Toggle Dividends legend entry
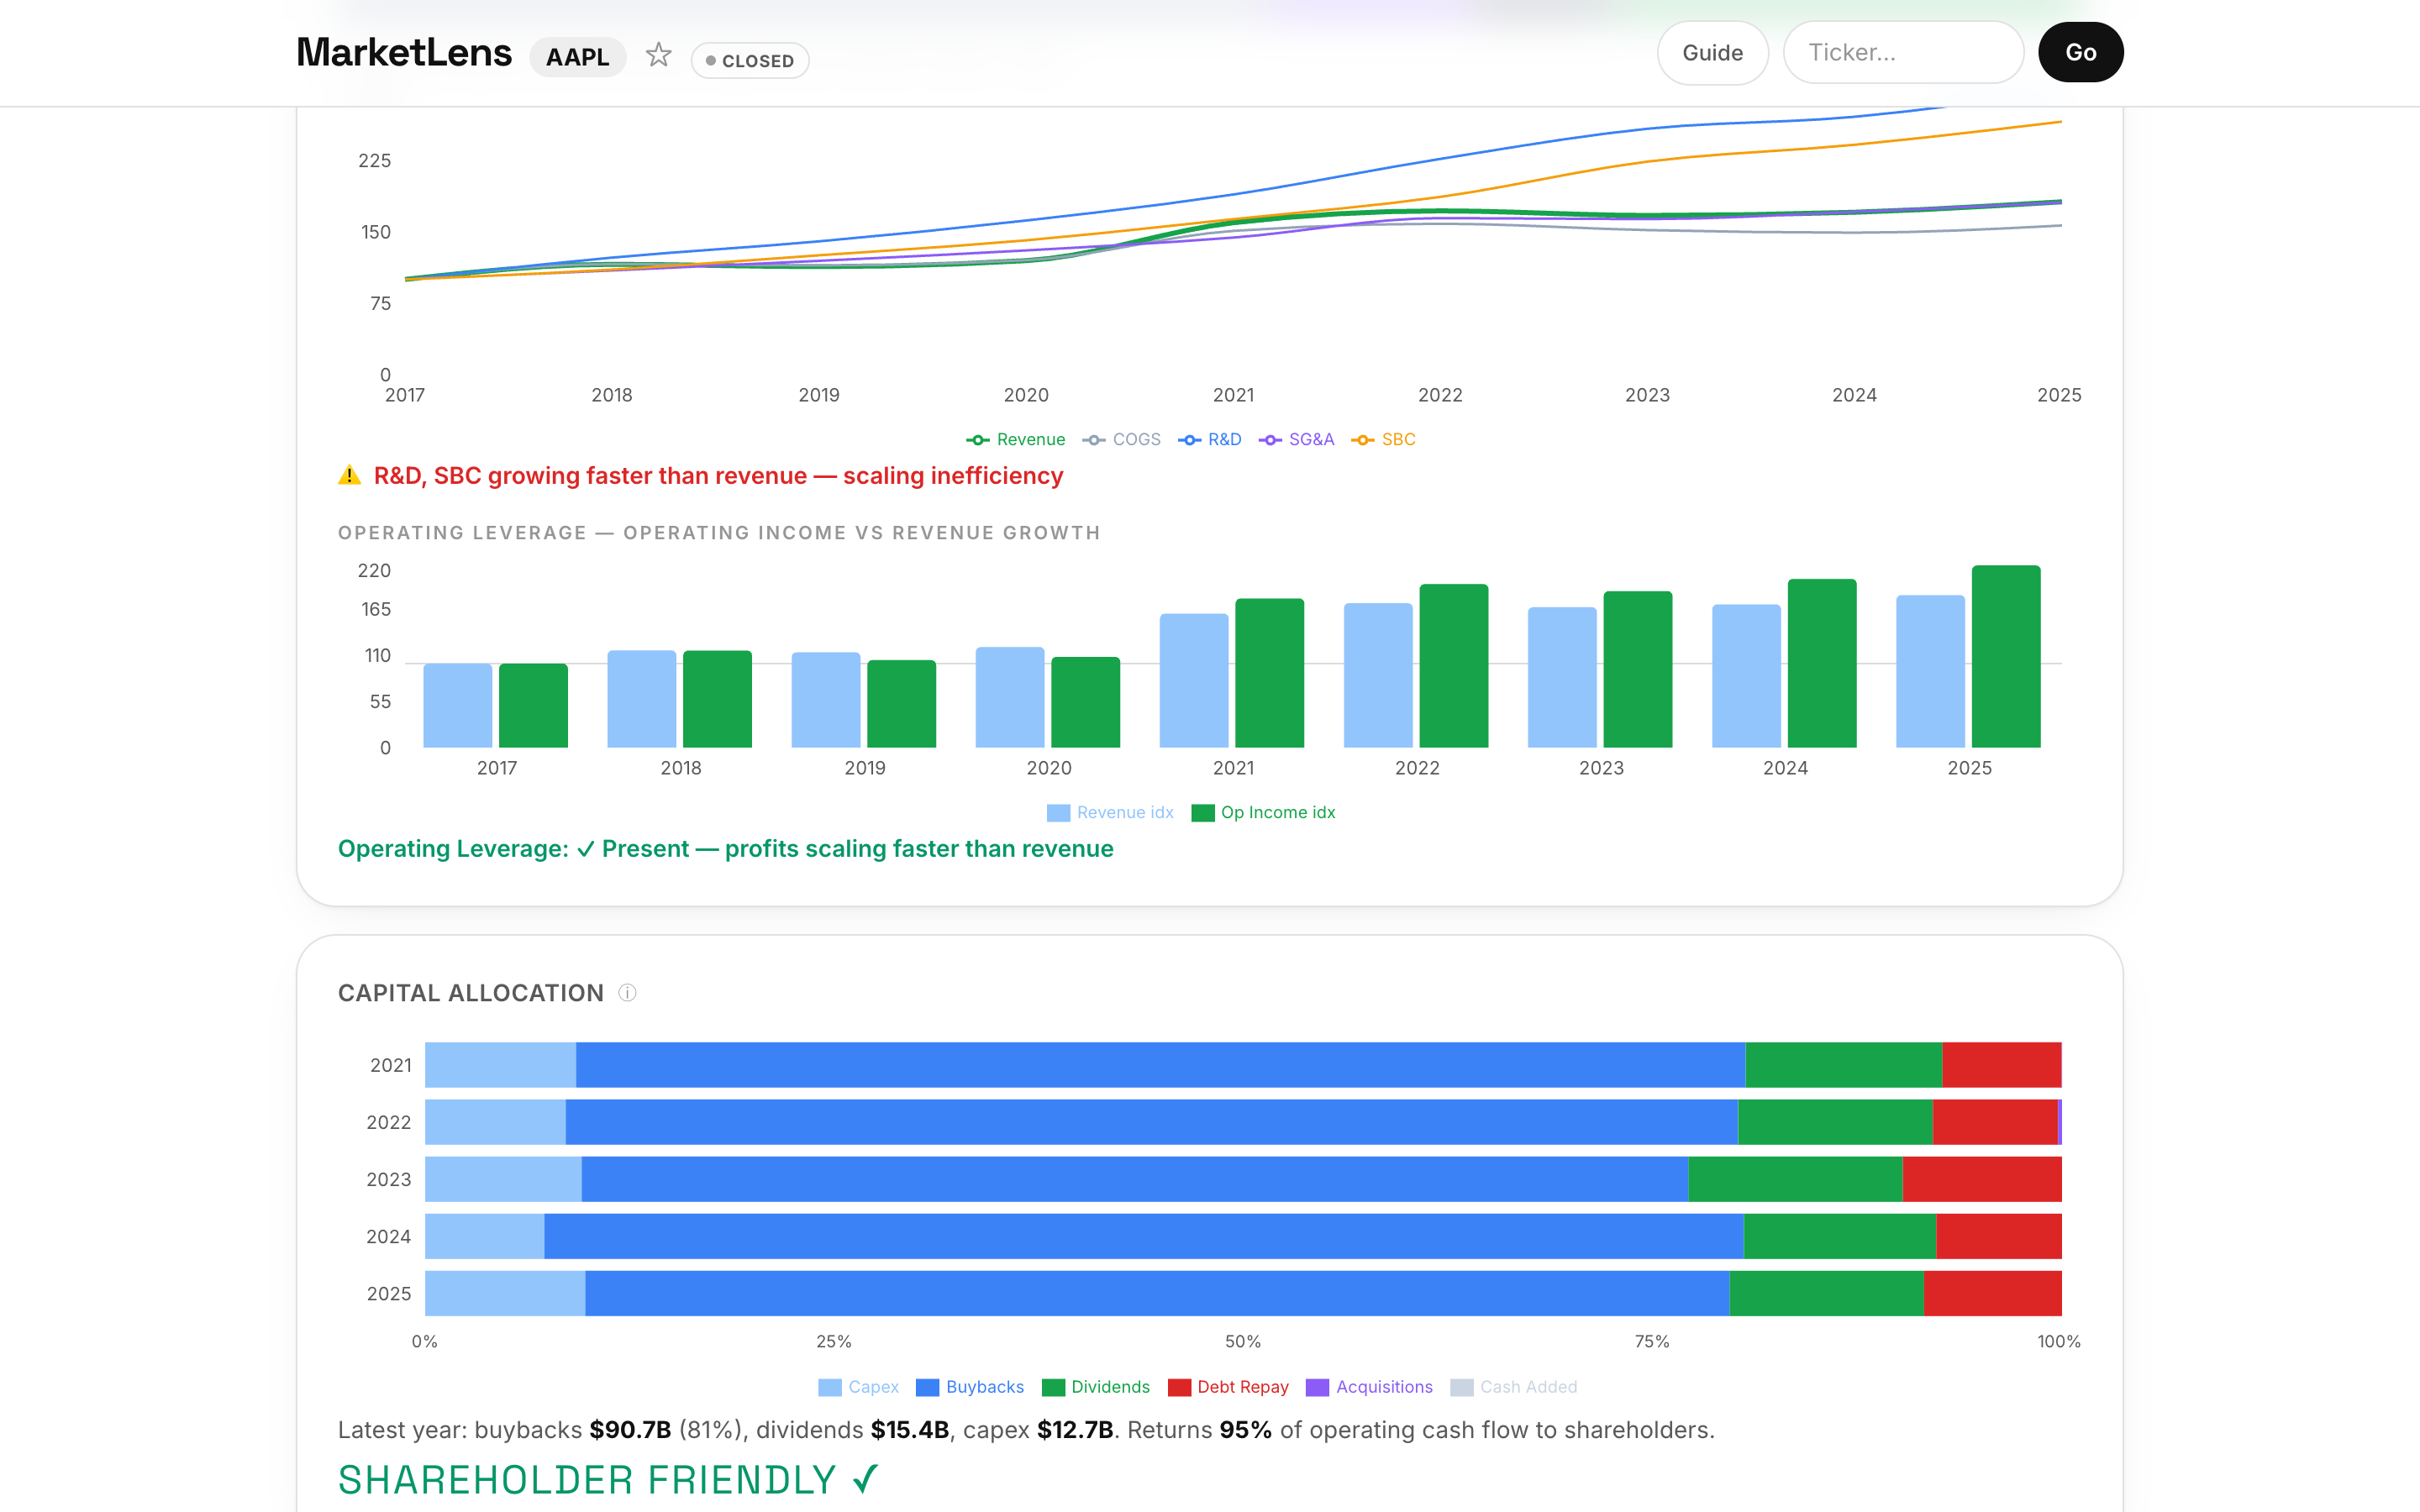2420x1512 pixels. (1096, 1387)
